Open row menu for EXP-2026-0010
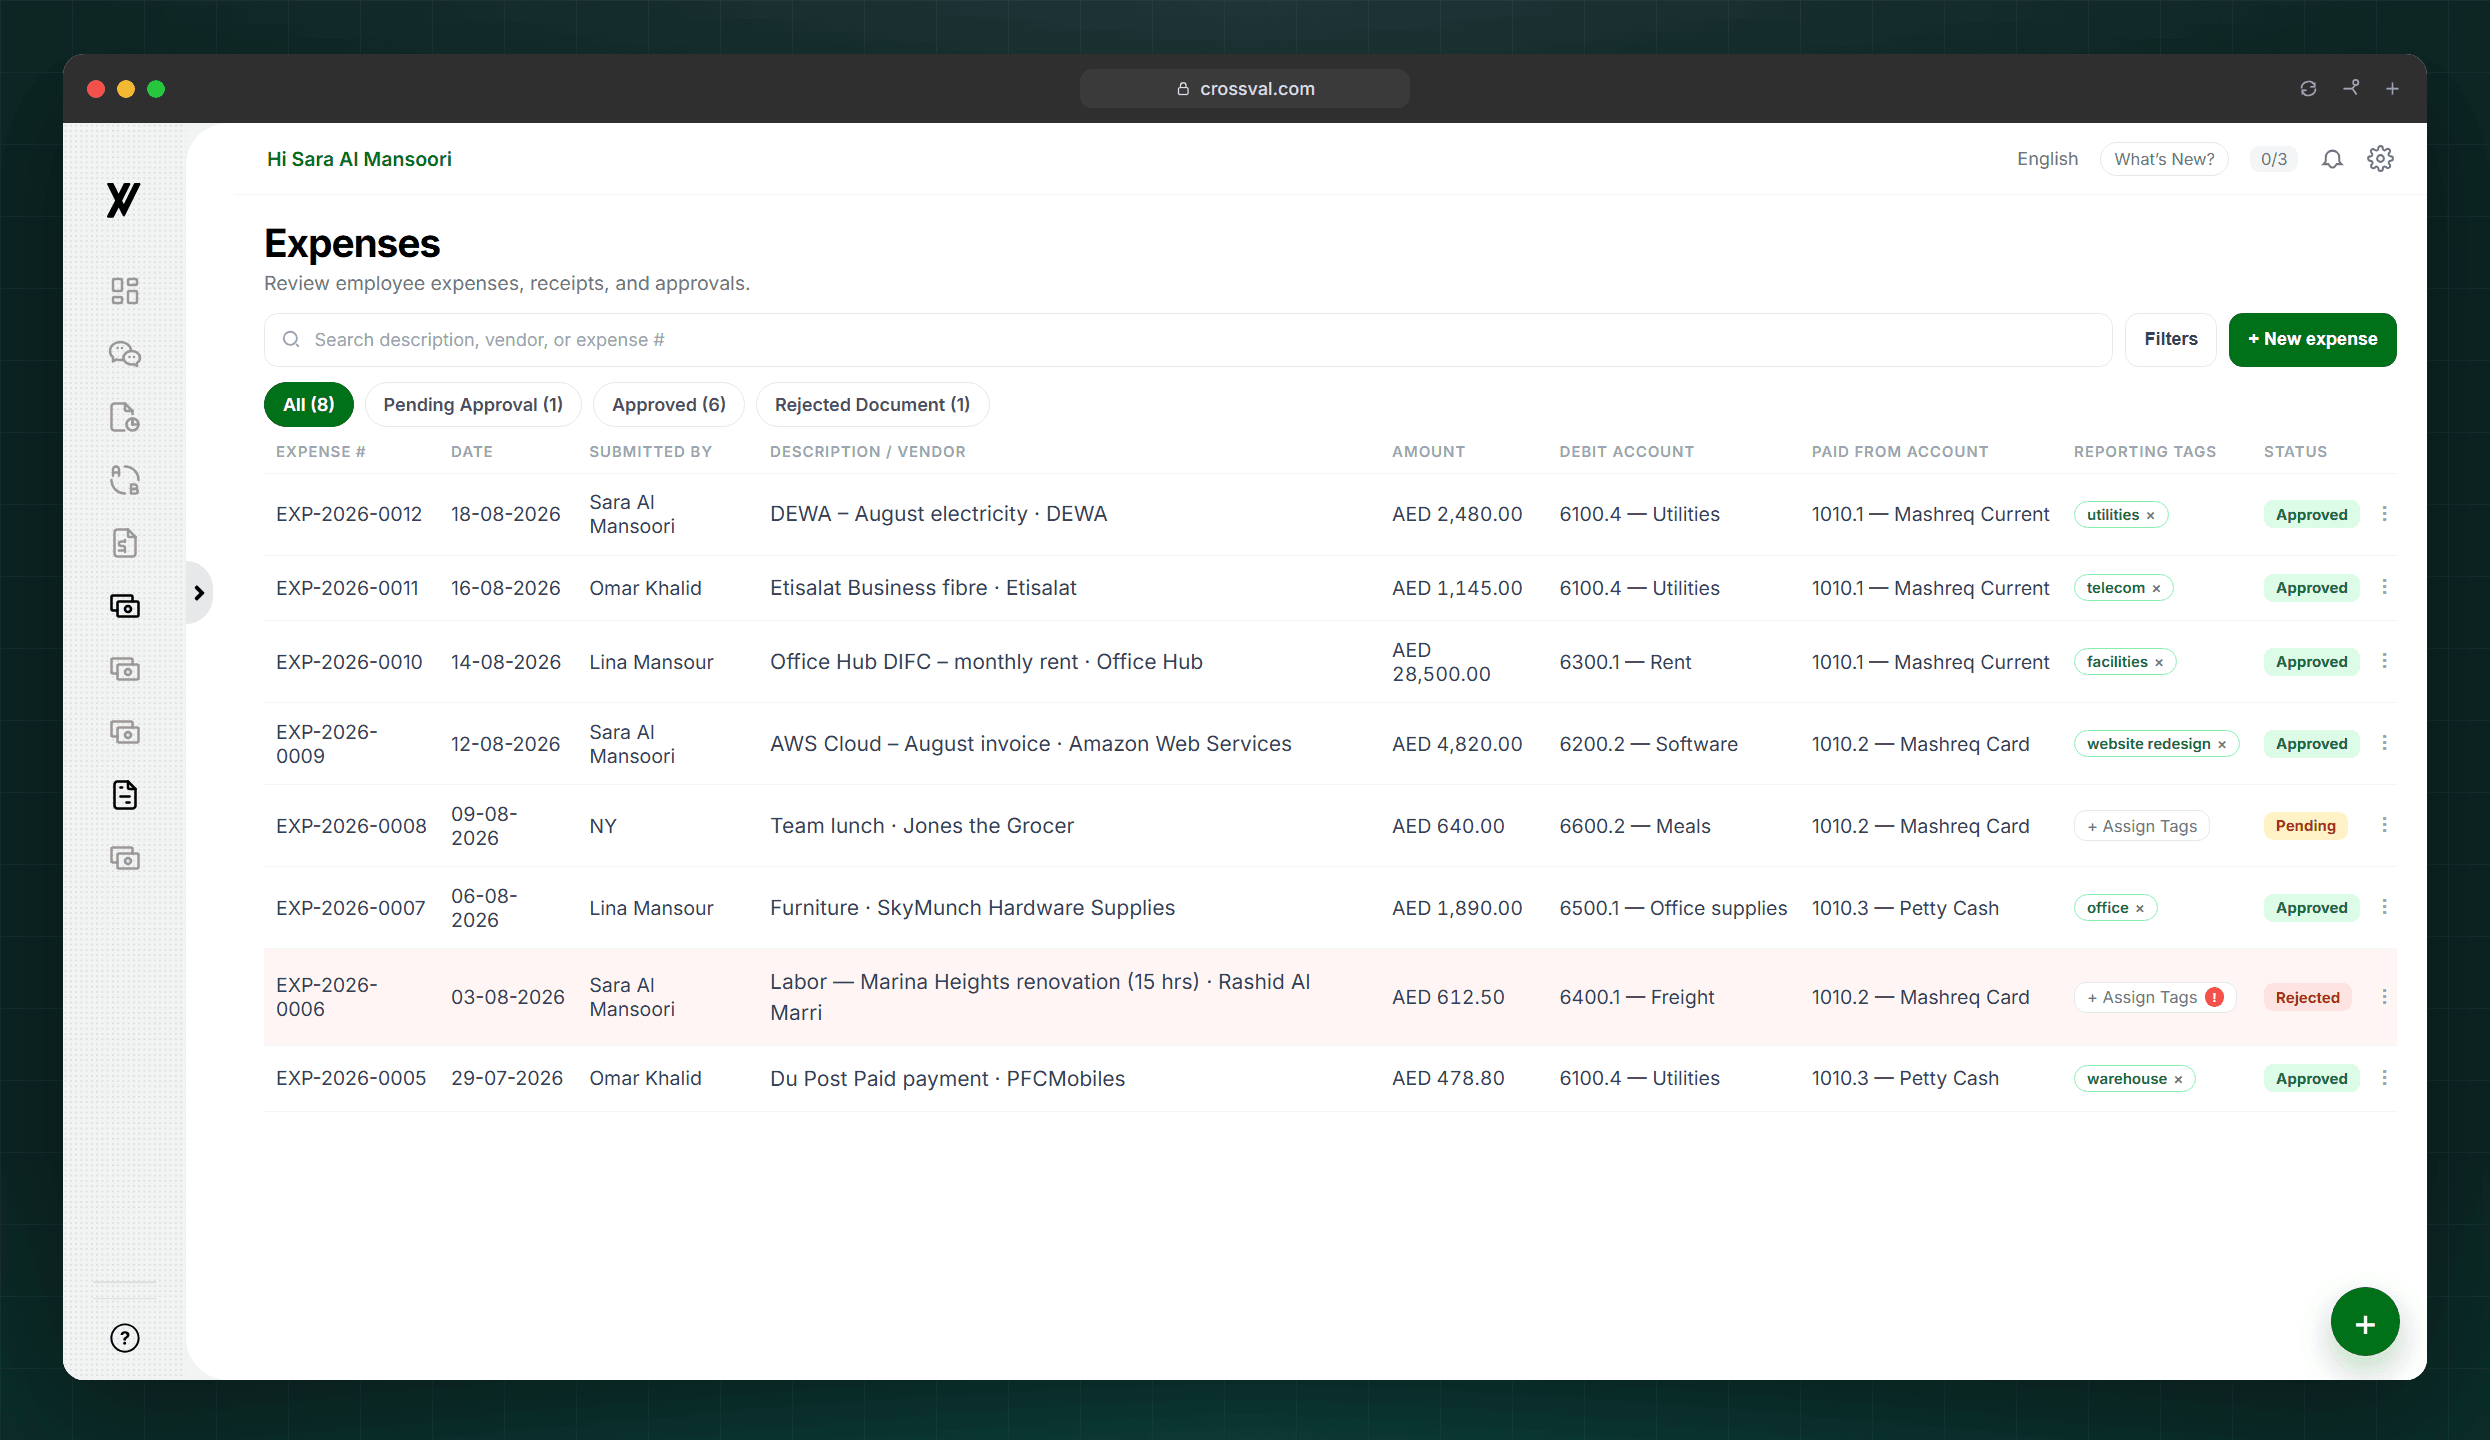Image resolution: width=2490 pixels, height=1440 pixels. click(2385, 662)
